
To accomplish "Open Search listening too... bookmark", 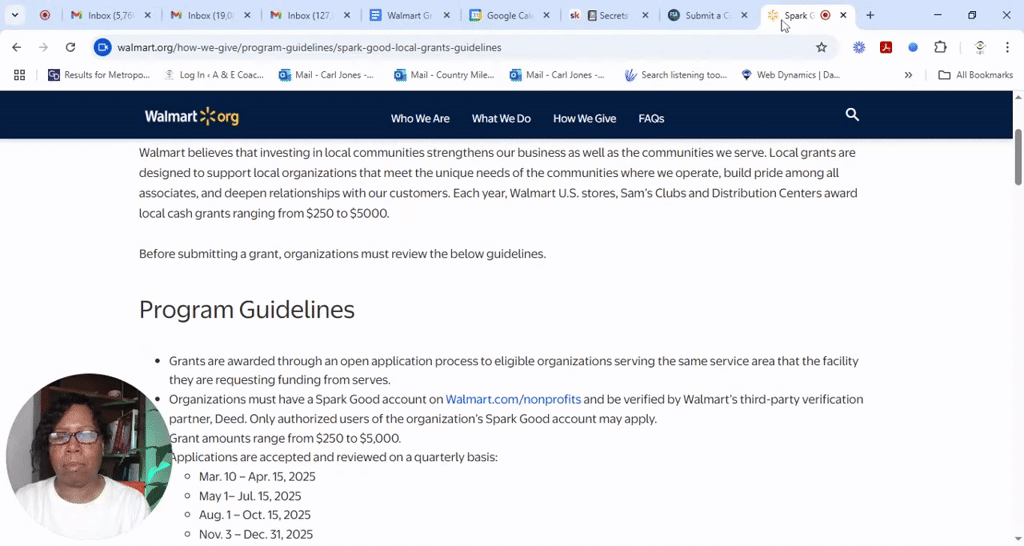I will coord(676,75).
